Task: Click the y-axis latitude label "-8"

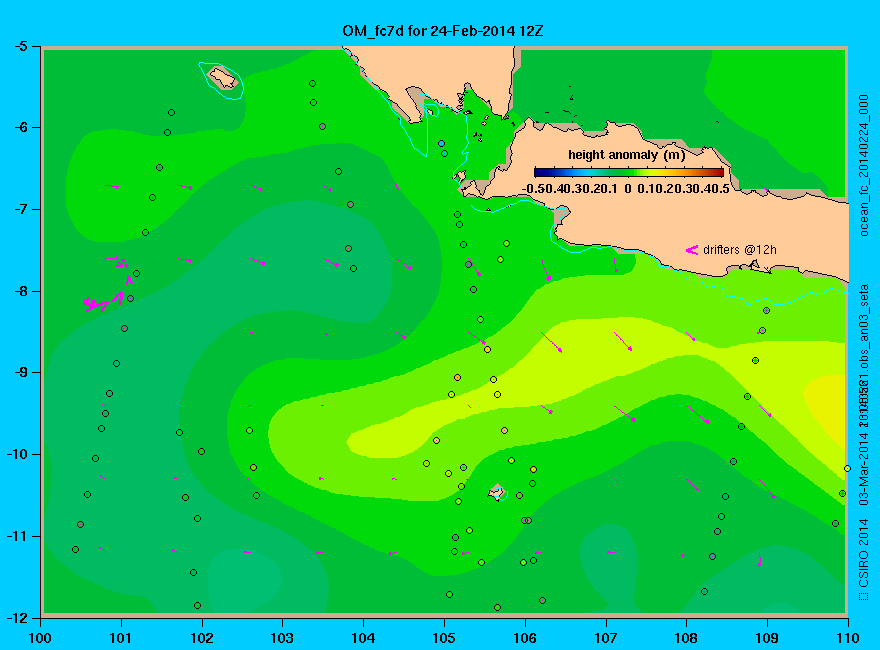Action: tap(21, 291)
